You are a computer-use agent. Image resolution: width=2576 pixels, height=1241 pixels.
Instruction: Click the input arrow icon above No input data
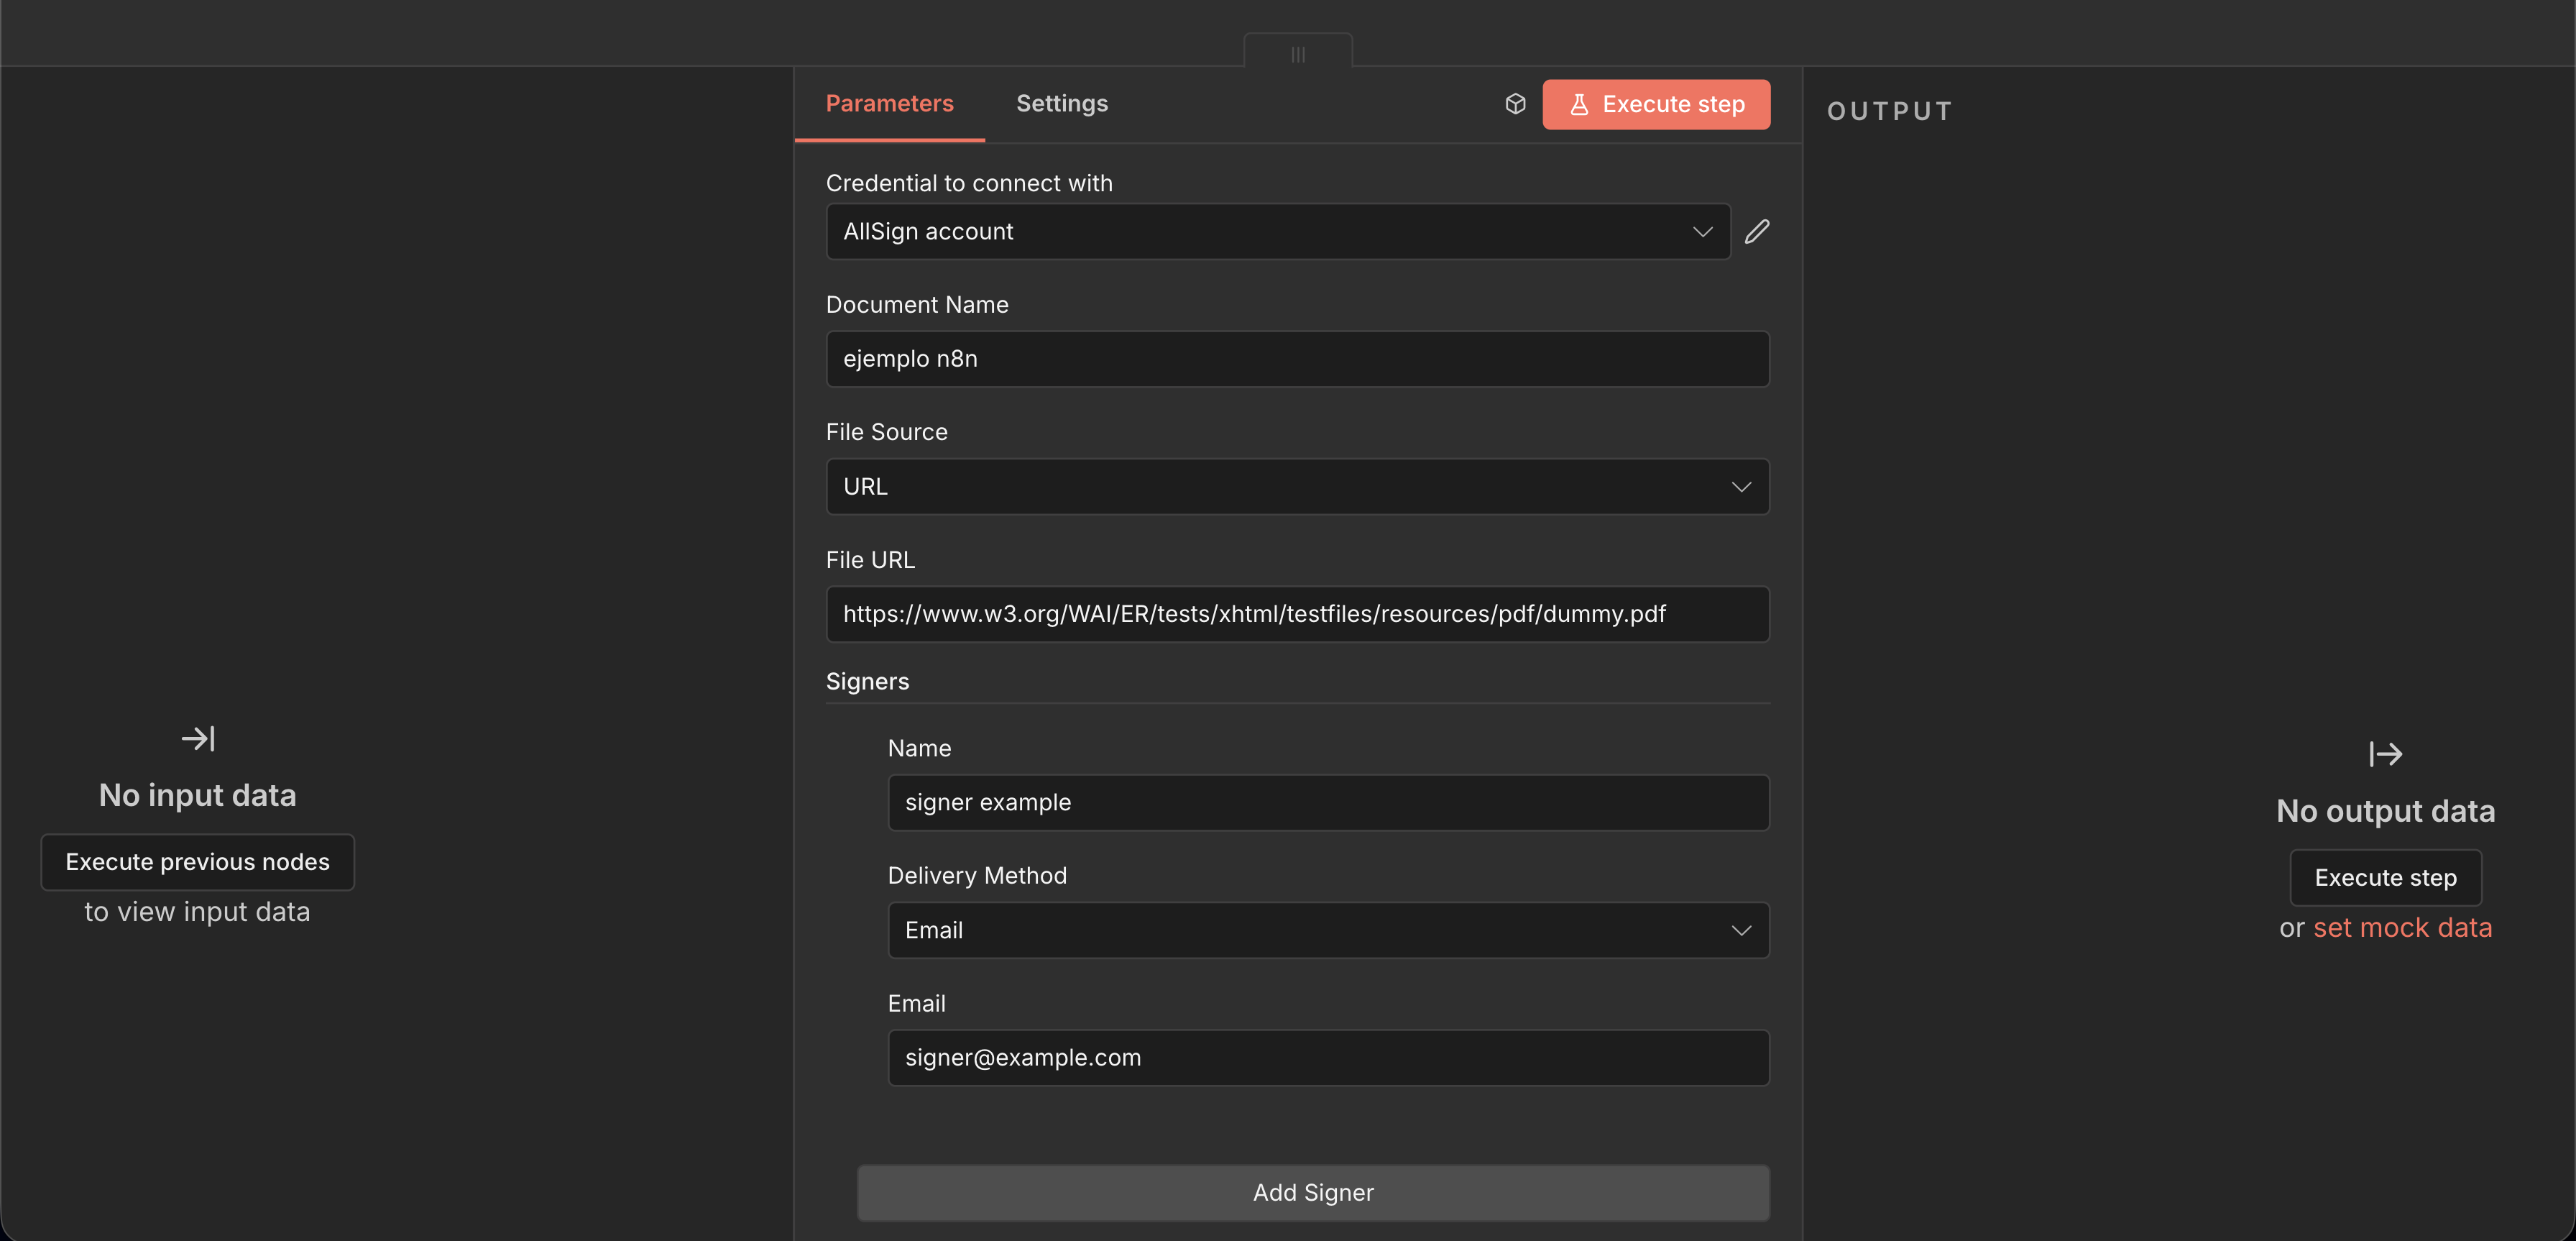(x=198, y=739)
